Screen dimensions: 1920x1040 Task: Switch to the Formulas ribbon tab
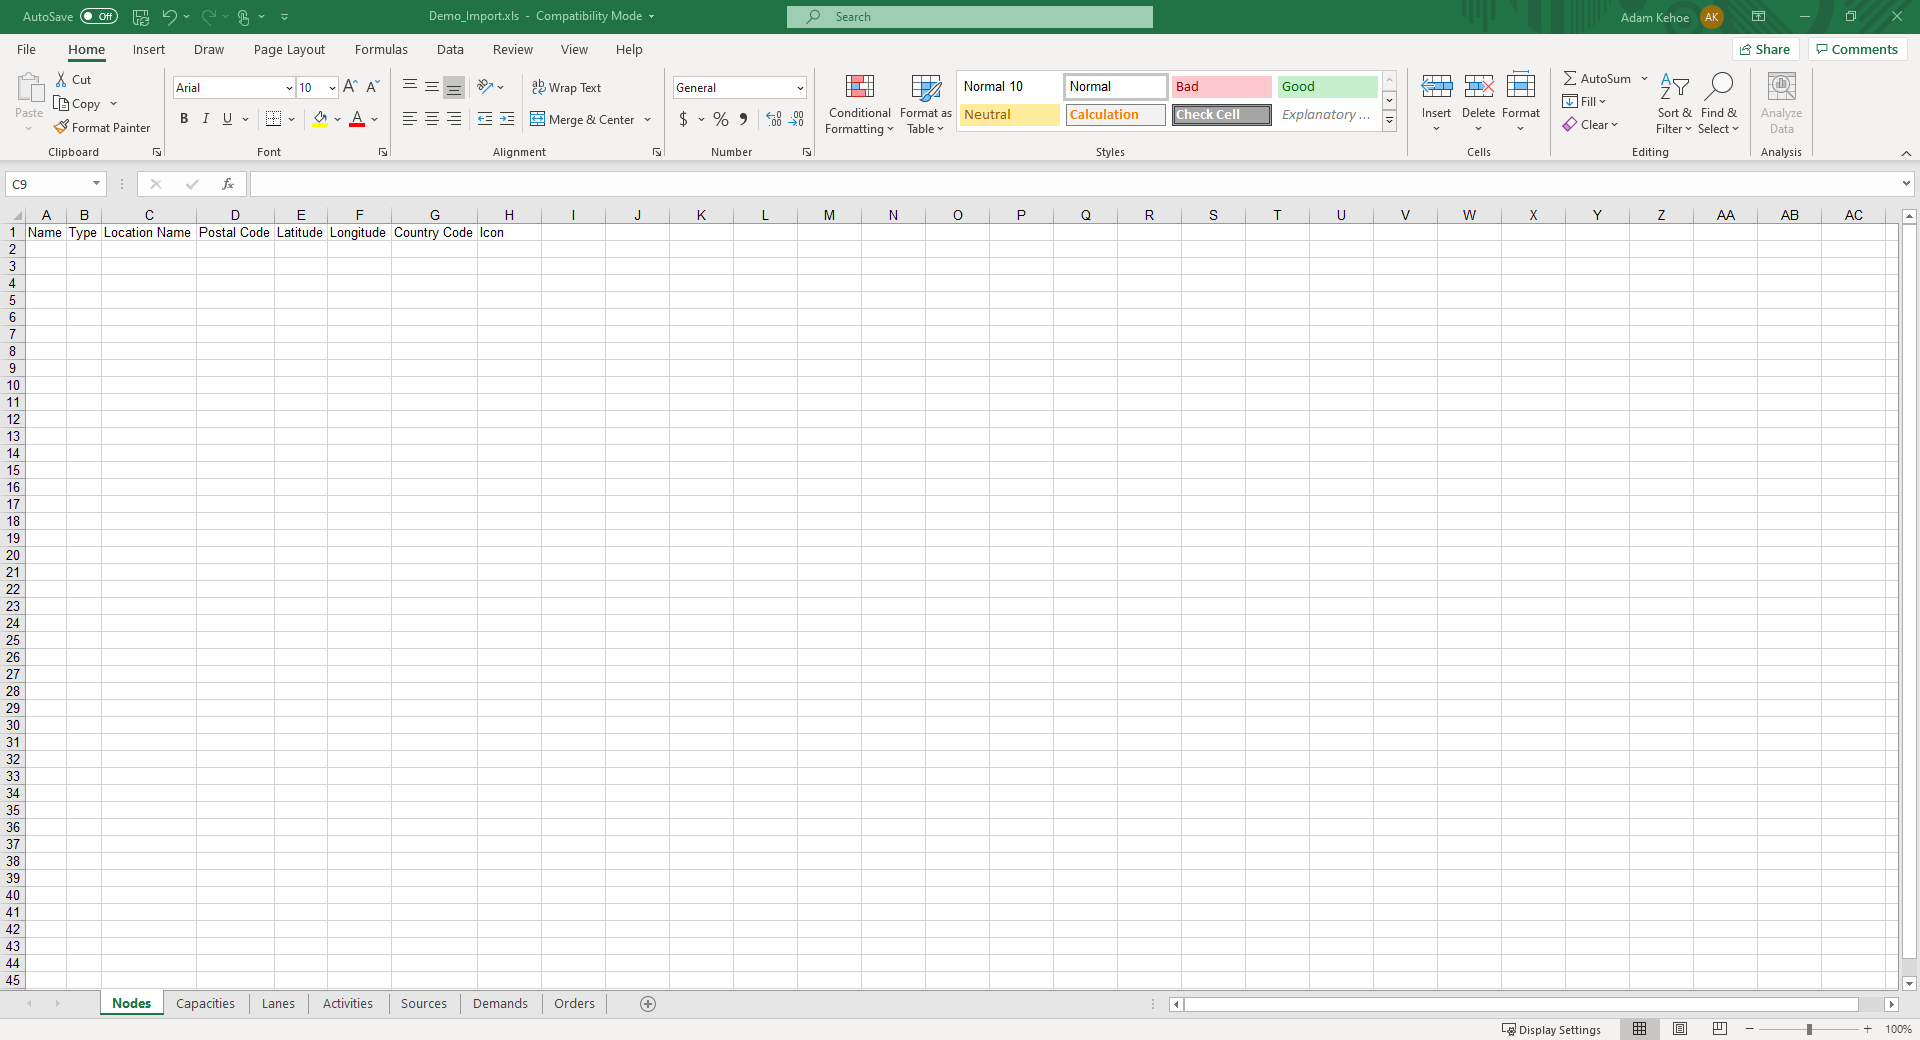[x=381, y=50]
